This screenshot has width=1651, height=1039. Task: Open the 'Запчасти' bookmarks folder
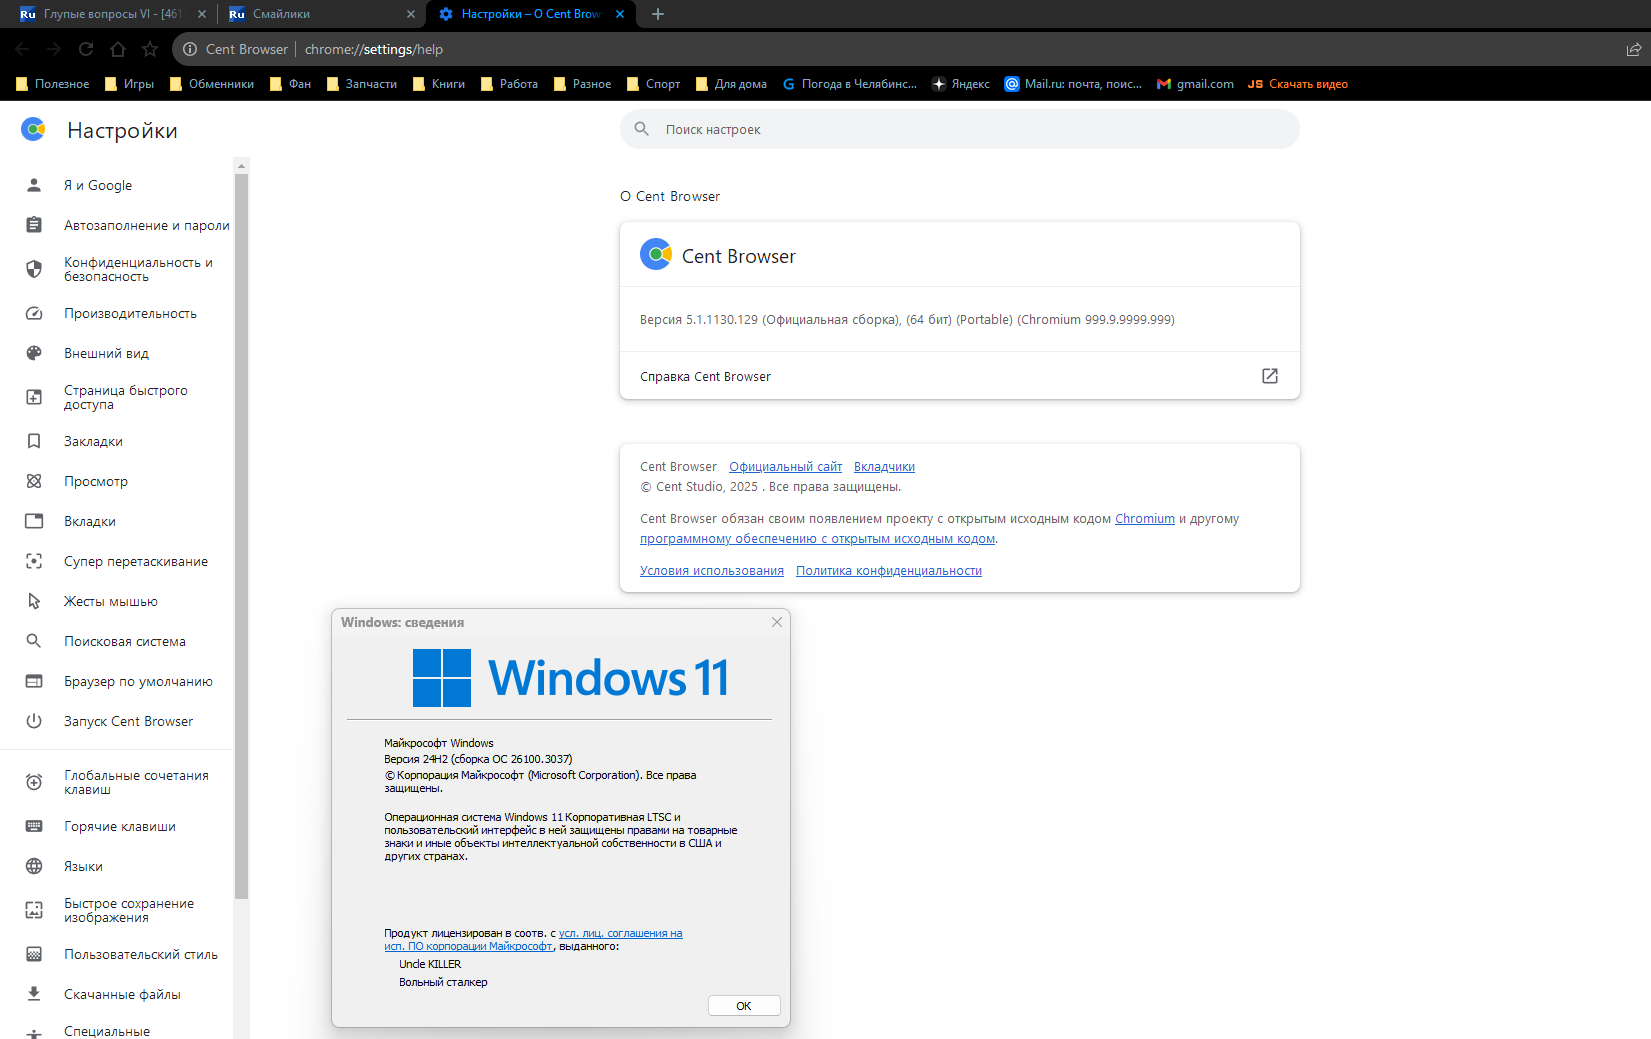click(x=361, y=84)
